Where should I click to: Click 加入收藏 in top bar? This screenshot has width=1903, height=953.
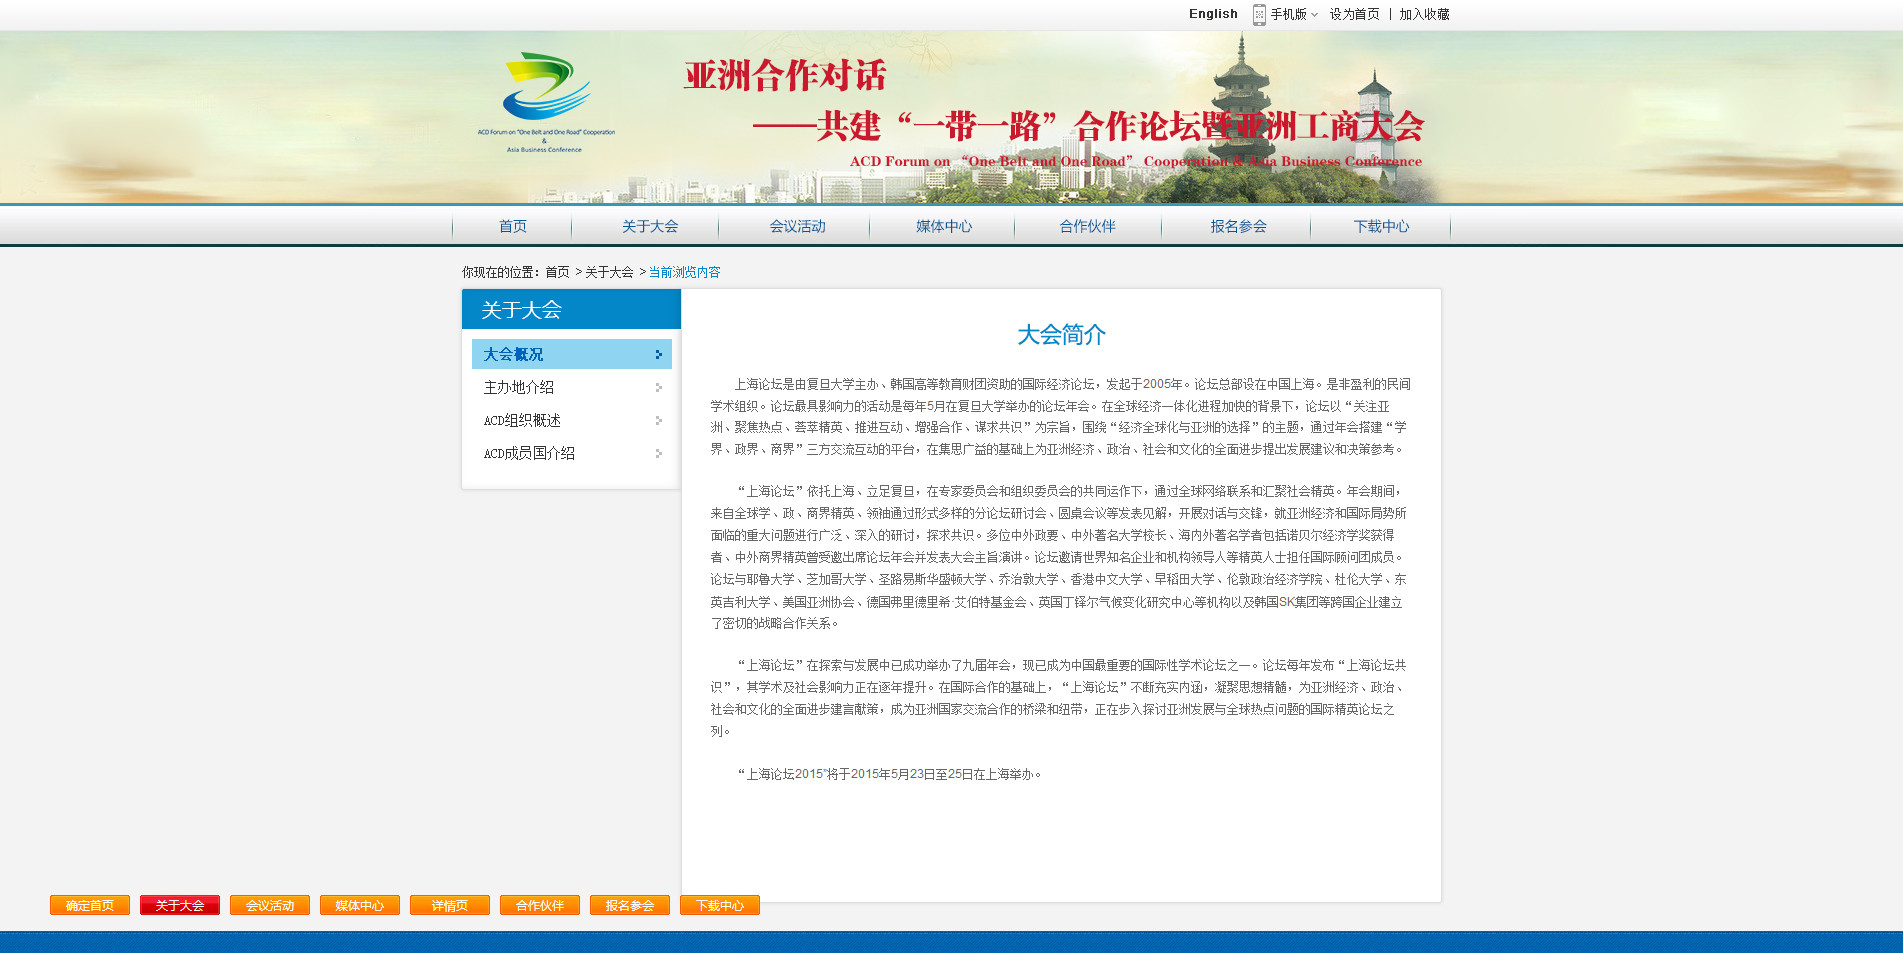1424,14
